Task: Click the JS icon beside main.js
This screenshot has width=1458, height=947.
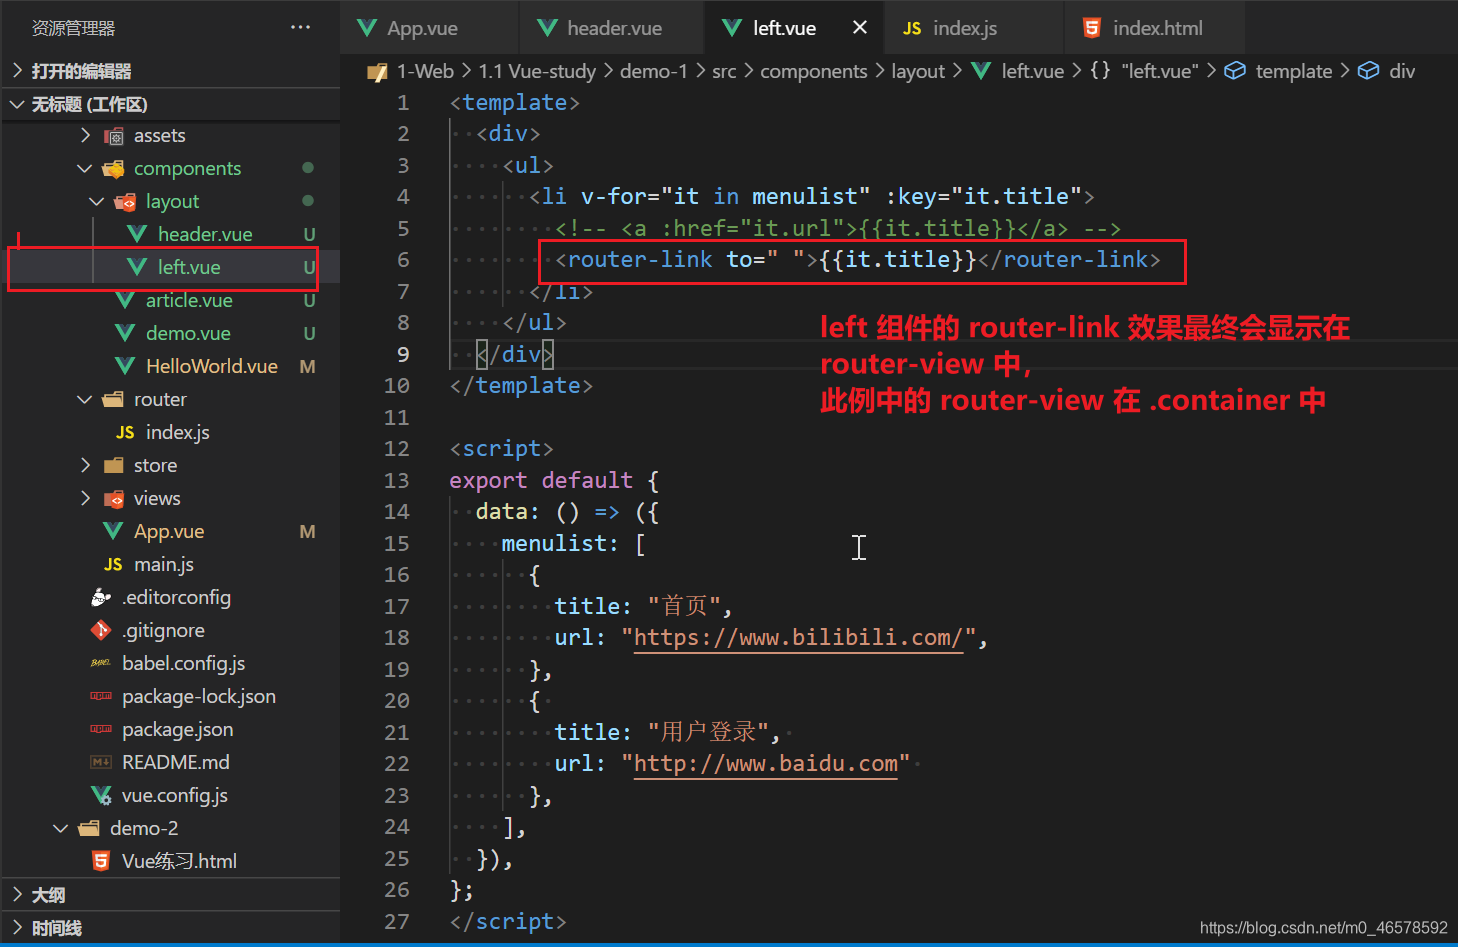Action: click(113, 564)
